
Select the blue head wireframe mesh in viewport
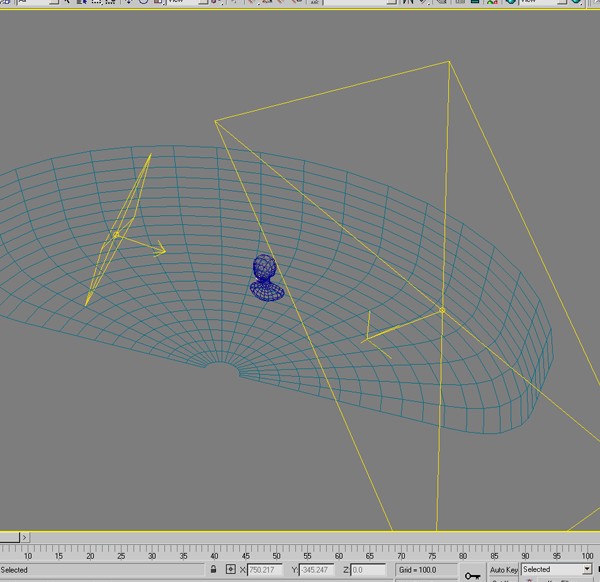tap(266, 277)
